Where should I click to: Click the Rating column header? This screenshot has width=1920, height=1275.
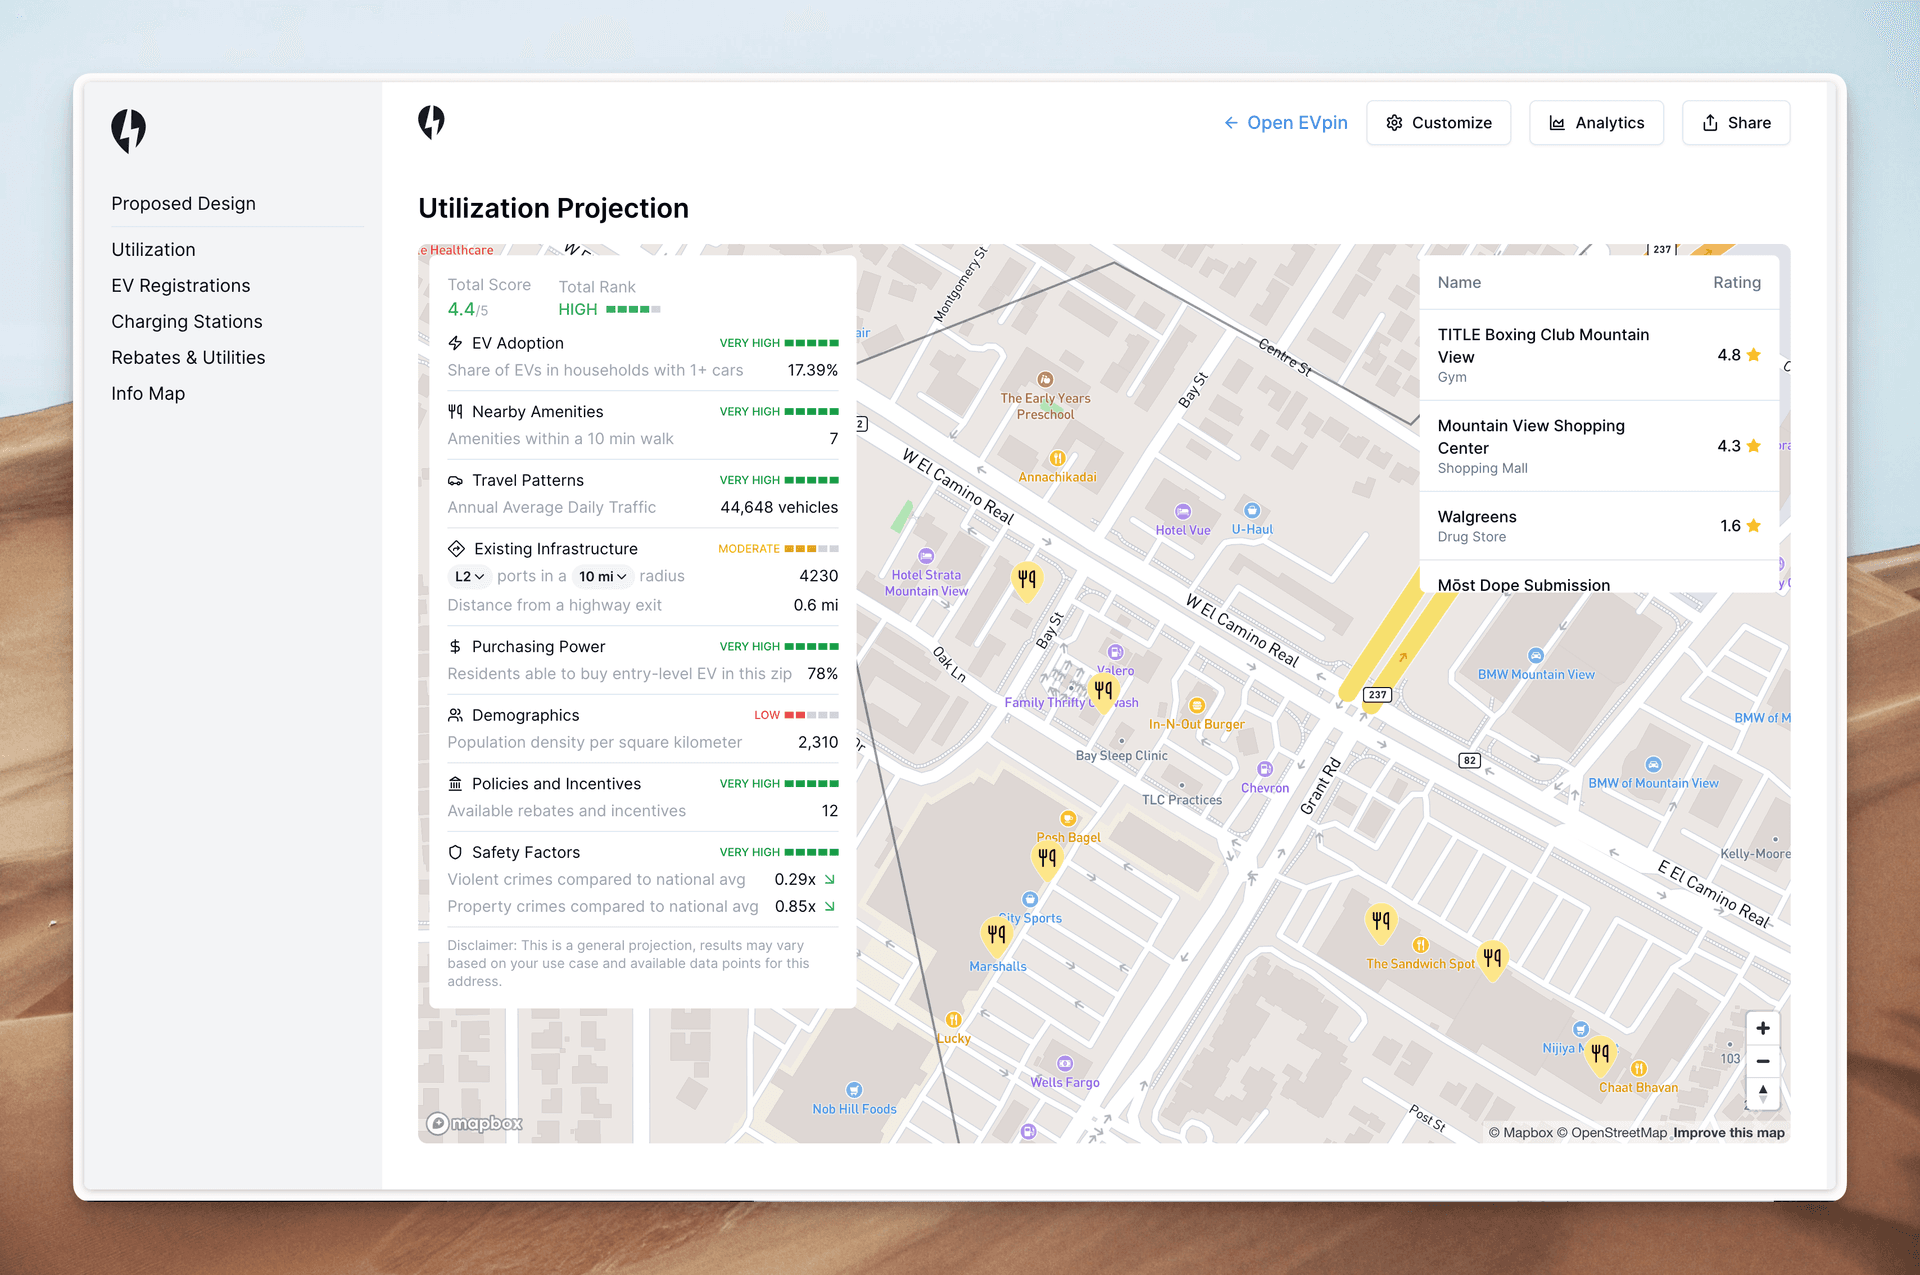tap(1737, 283)
